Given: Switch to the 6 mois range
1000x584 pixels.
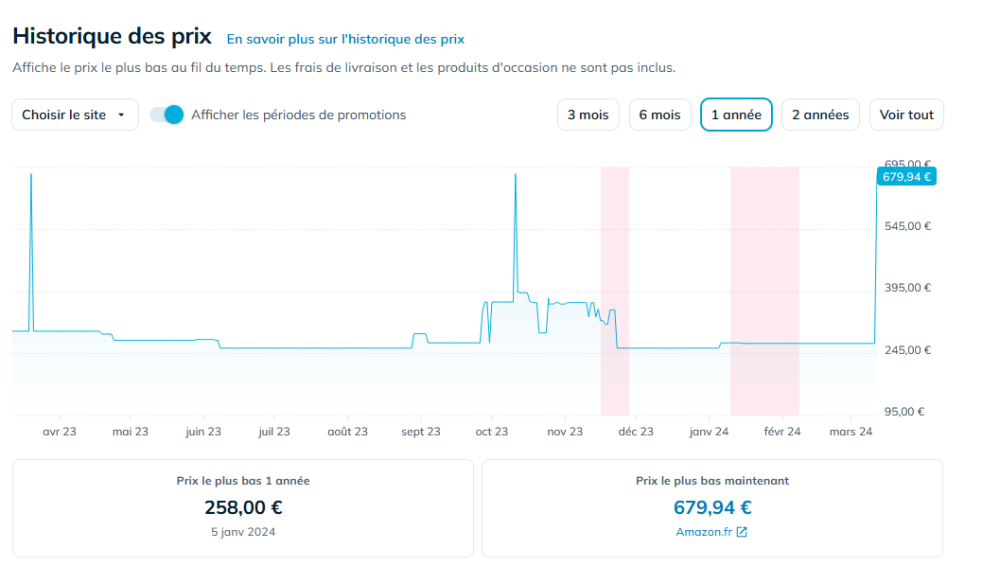Looking at the screenshot, I should point(660,115).
